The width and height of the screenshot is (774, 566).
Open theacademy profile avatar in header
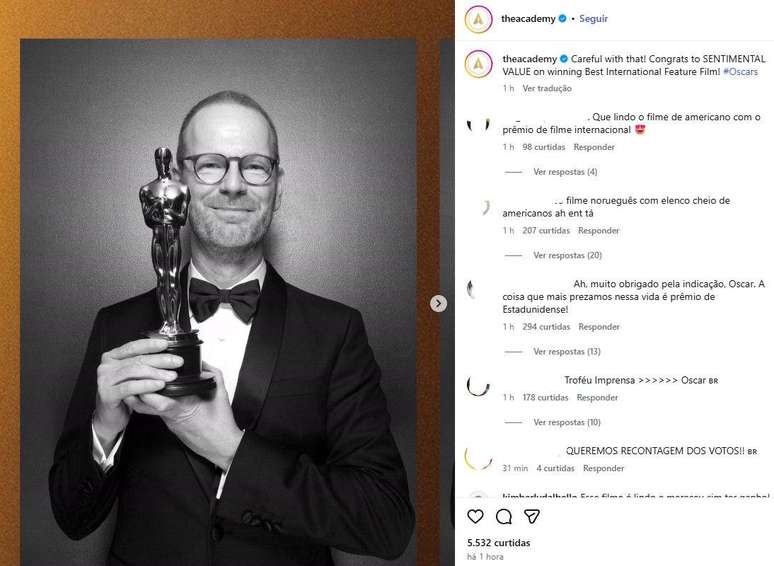click(x=478, y=19)
